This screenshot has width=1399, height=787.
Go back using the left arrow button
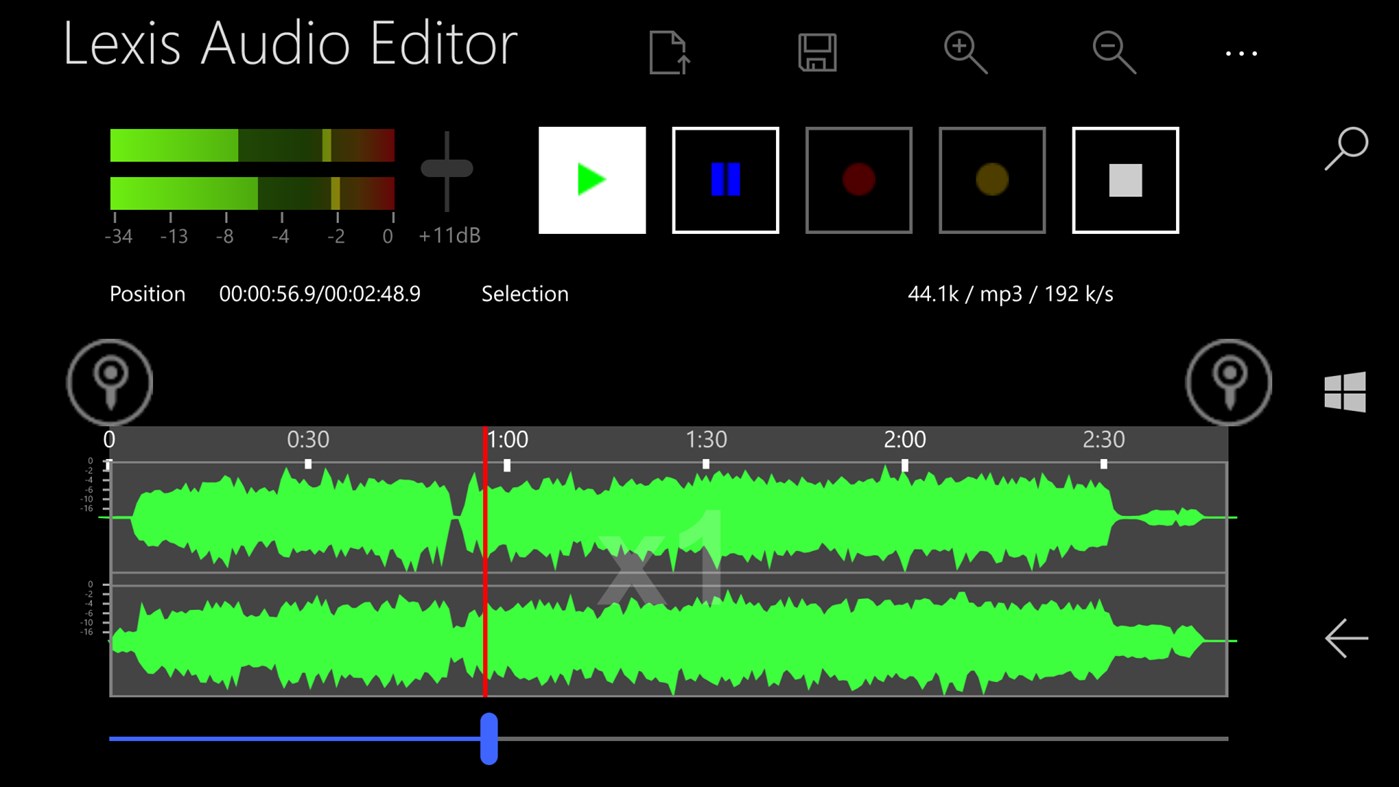click(1346, 638)
